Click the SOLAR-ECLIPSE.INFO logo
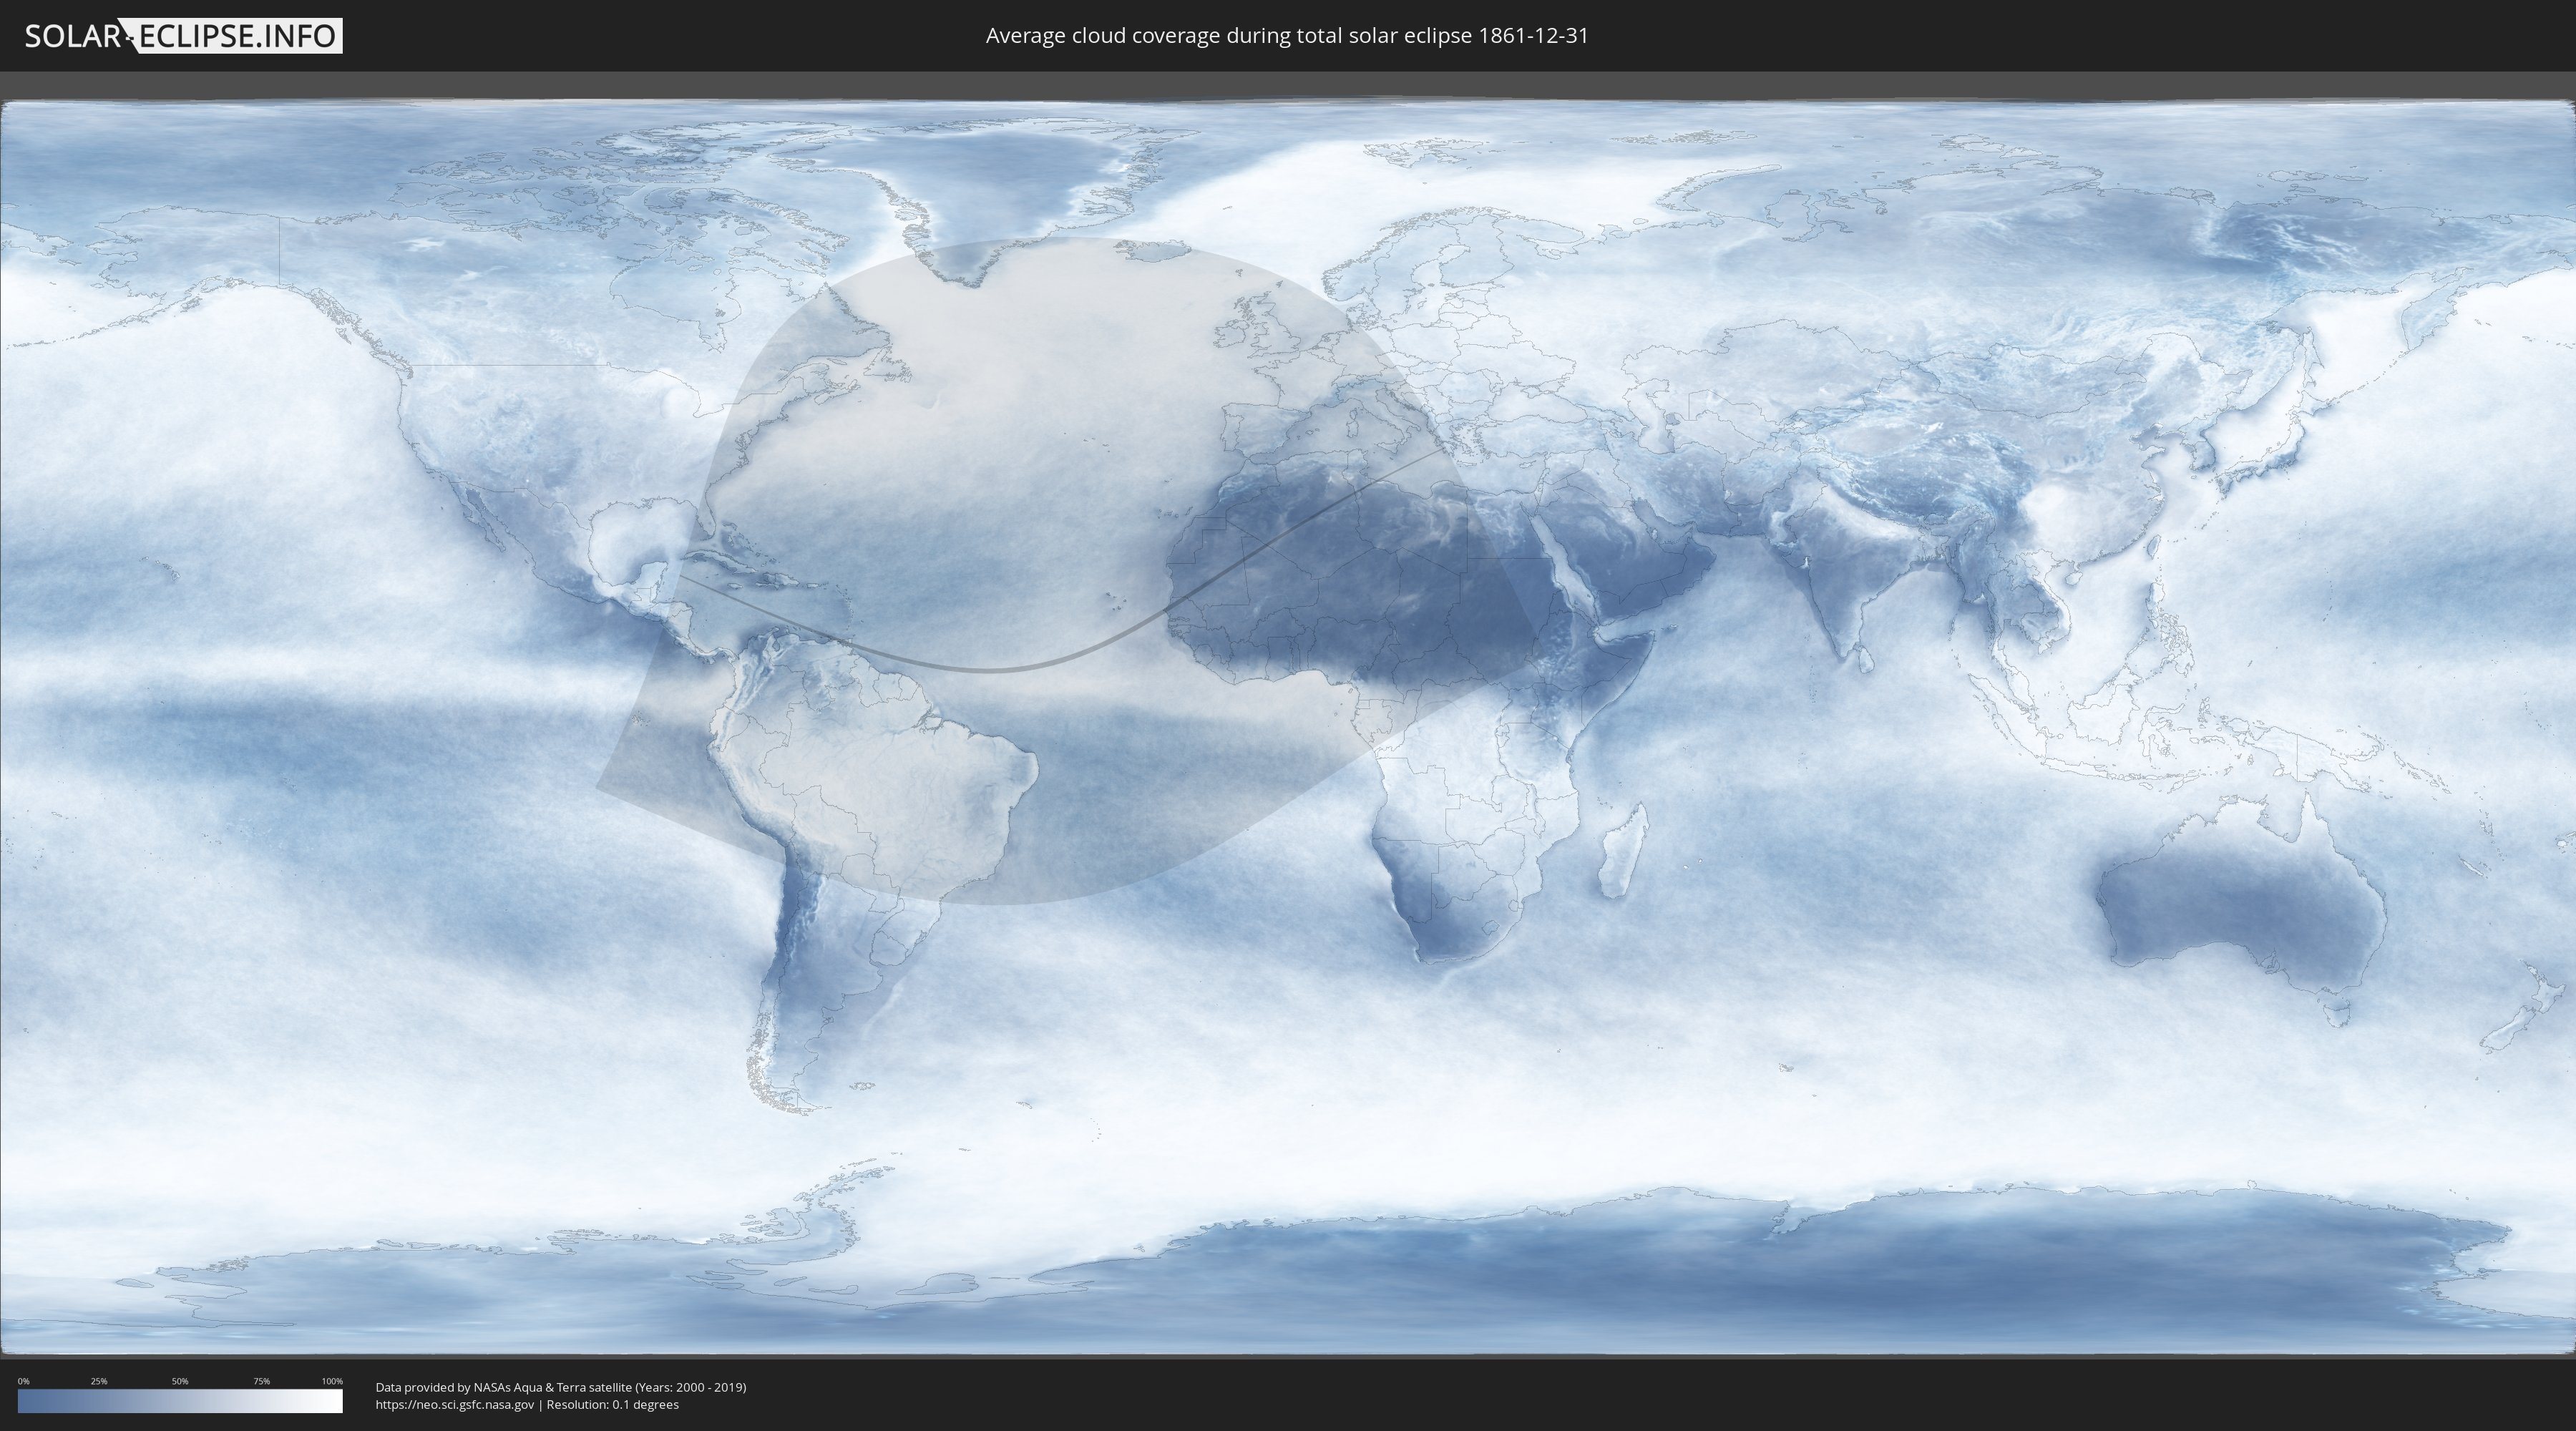Viewport: 2576px width, 1431px height. [x=183, y=36]
